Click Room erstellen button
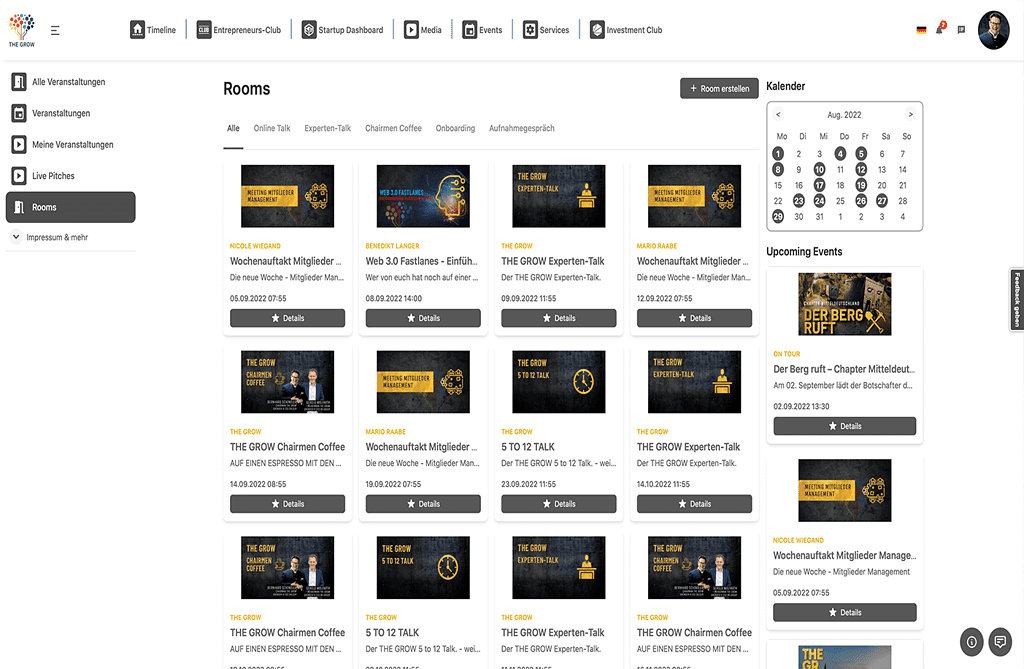This screenshot has height=669, width=1024. point(719,88)
